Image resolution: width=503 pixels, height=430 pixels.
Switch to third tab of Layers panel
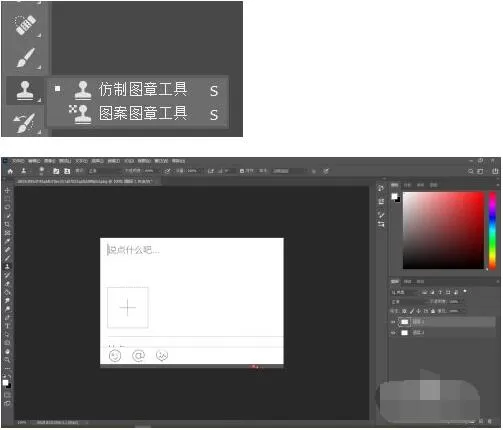click(x=420, y=282)
